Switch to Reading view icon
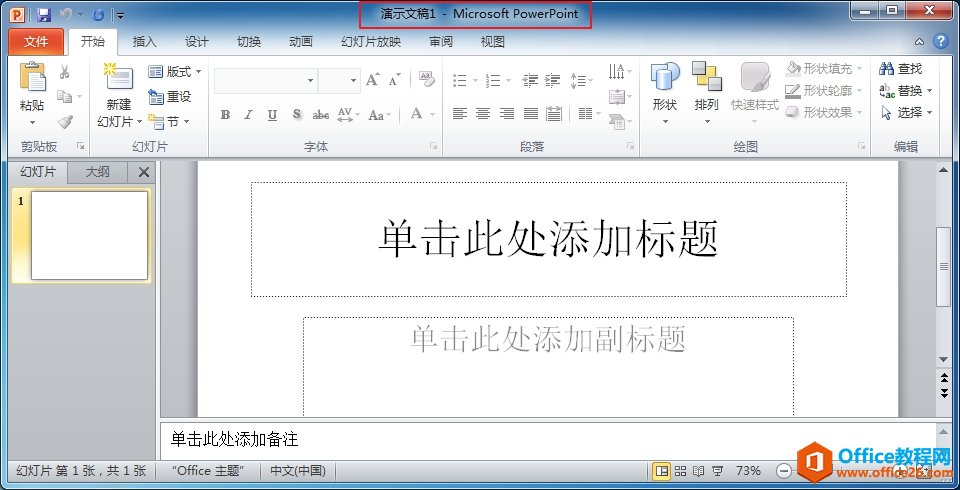This screenshot has height=490, width=960. 699,471
